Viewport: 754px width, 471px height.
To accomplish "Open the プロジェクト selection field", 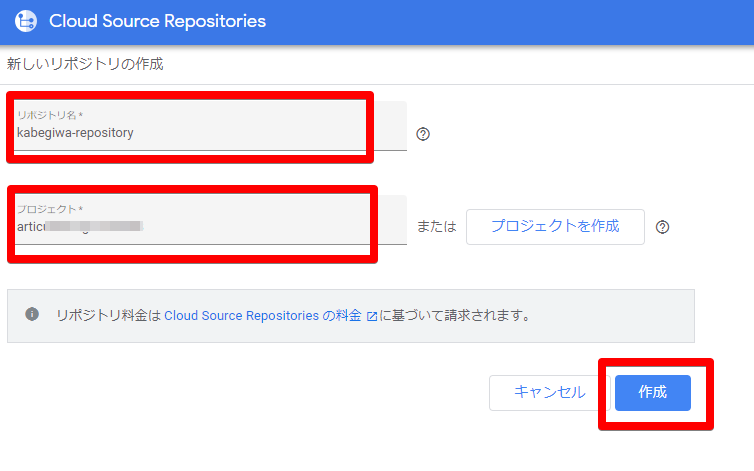I will (x=210, y=220).
